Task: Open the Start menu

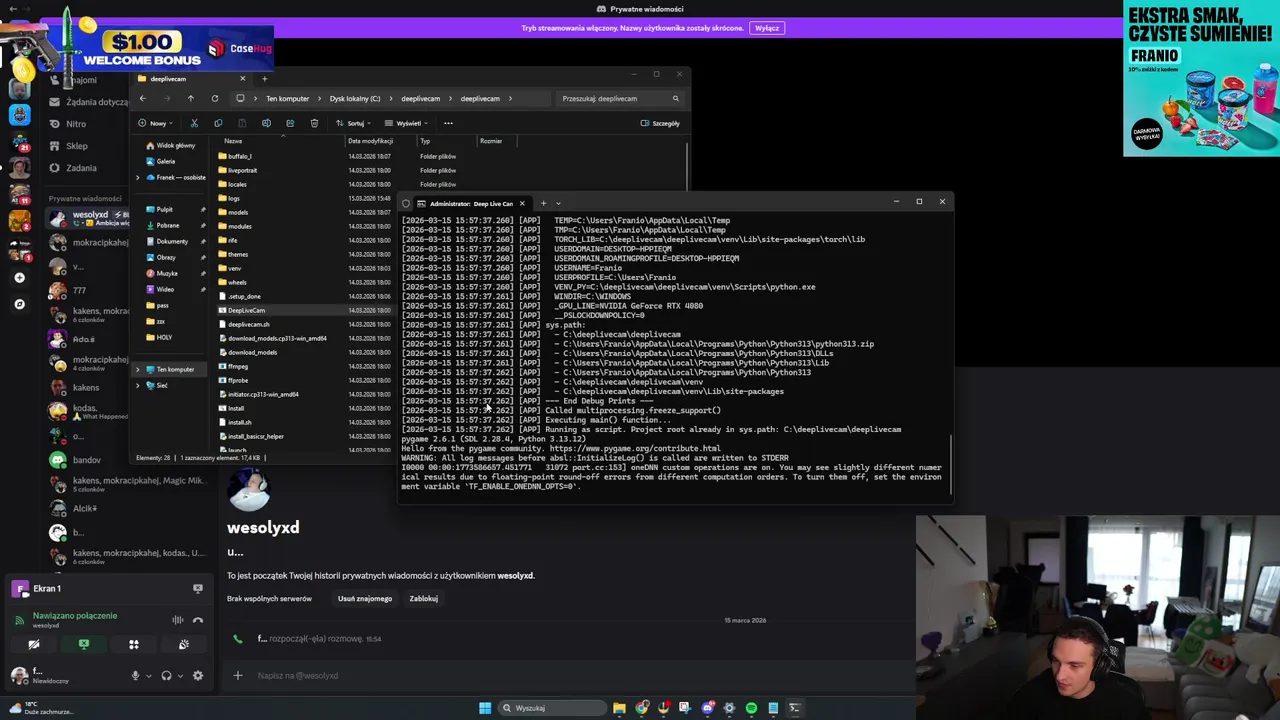Action: (485, 708)
